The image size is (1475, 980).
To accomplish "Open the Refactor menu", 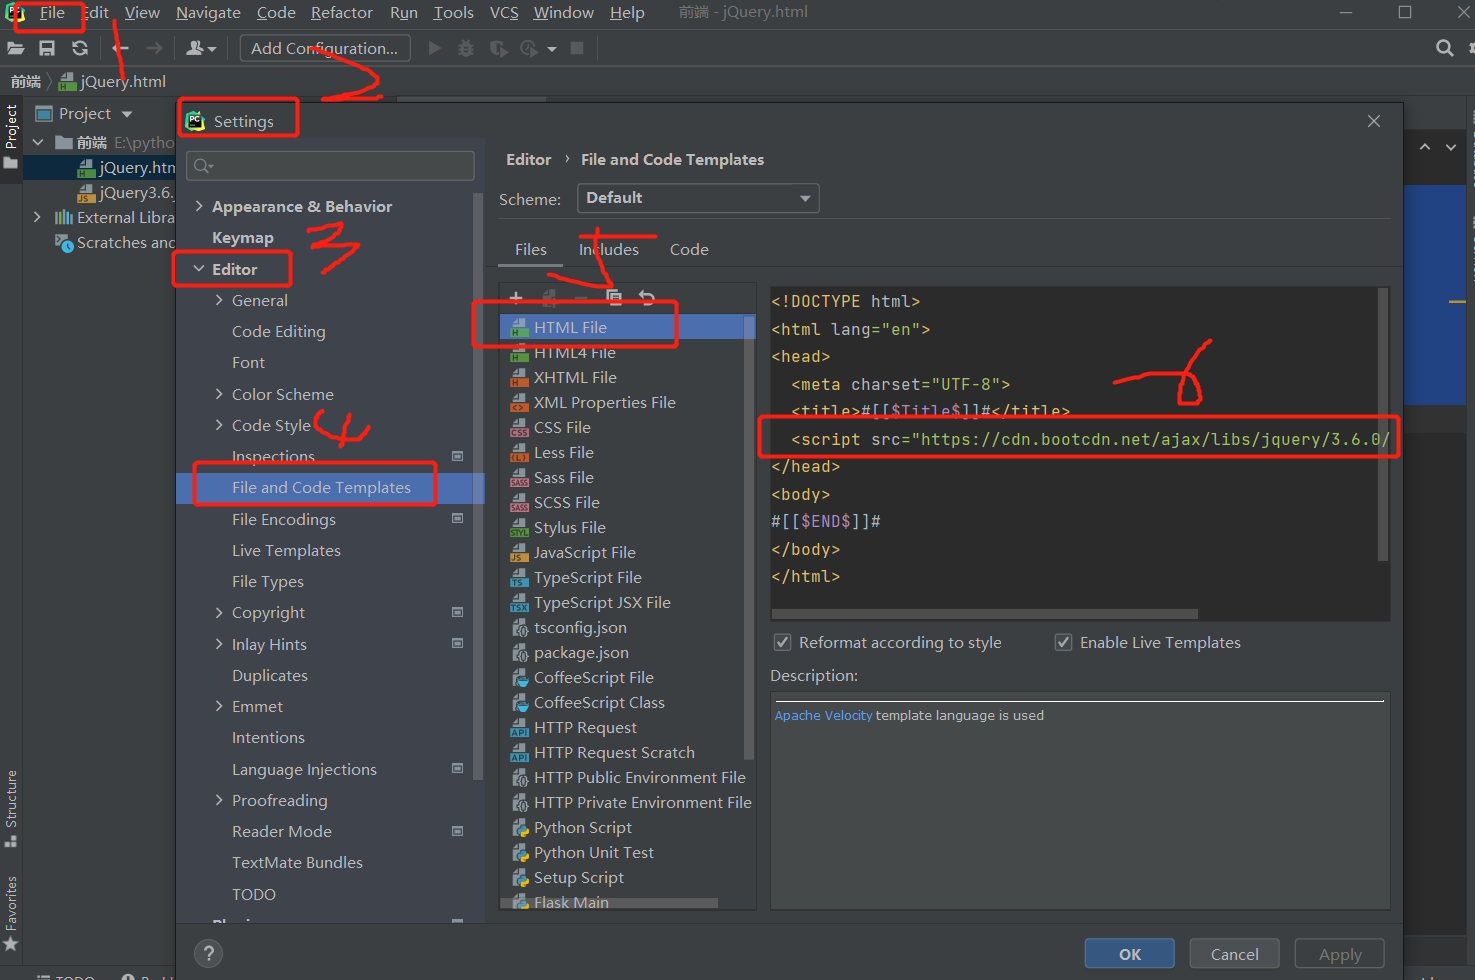I will [342, 13].
